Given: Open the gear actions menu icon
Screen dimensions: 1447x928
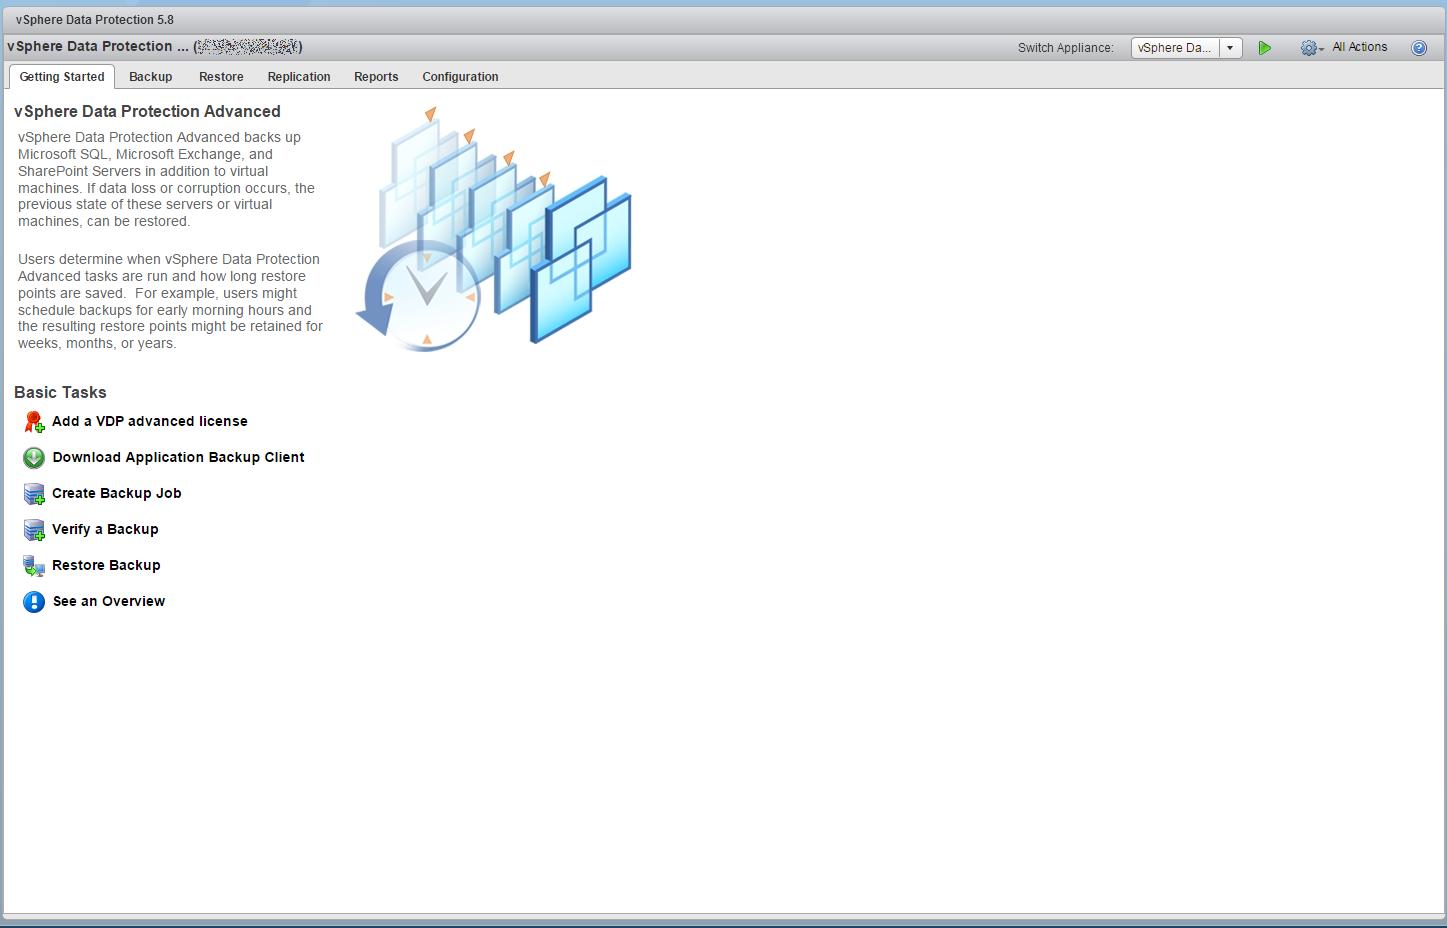Looking at the screenshot, I should [x=1311, y=48].
